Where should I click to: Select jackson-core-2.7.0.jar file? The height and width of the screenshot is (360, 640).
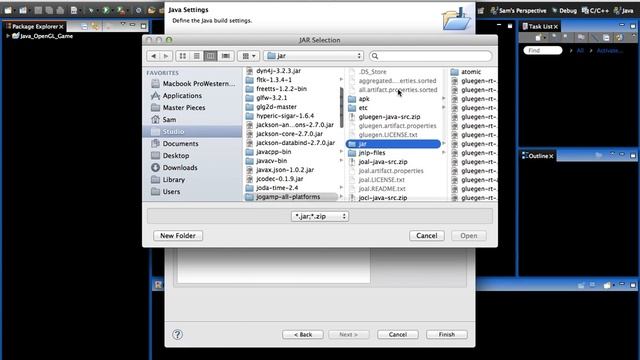point(289,134)
